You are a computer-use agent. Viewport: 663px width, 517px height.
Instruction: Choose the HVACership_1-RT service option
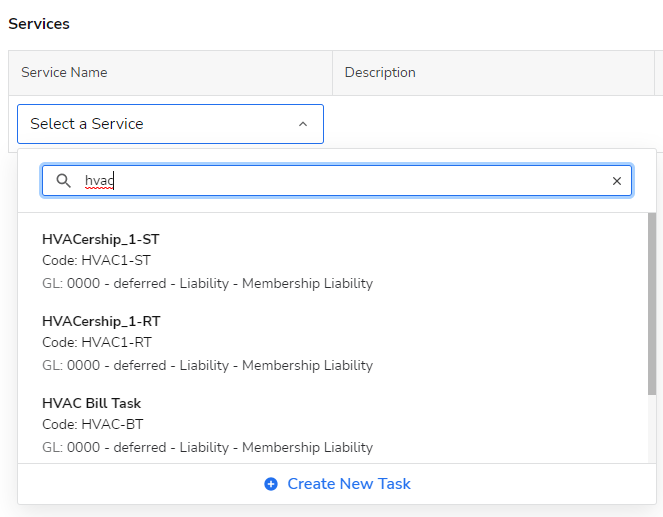tap(100, 321)
